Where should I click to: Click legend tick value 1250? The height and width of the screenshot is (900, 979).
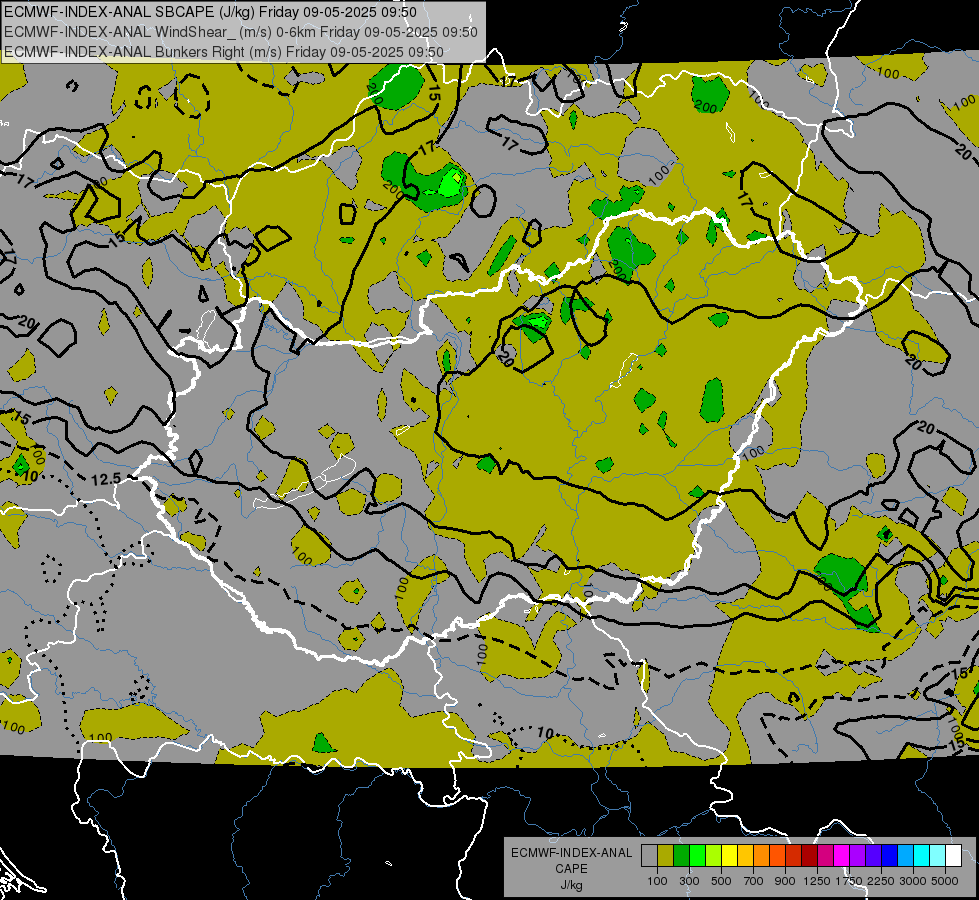coord(817,881)
